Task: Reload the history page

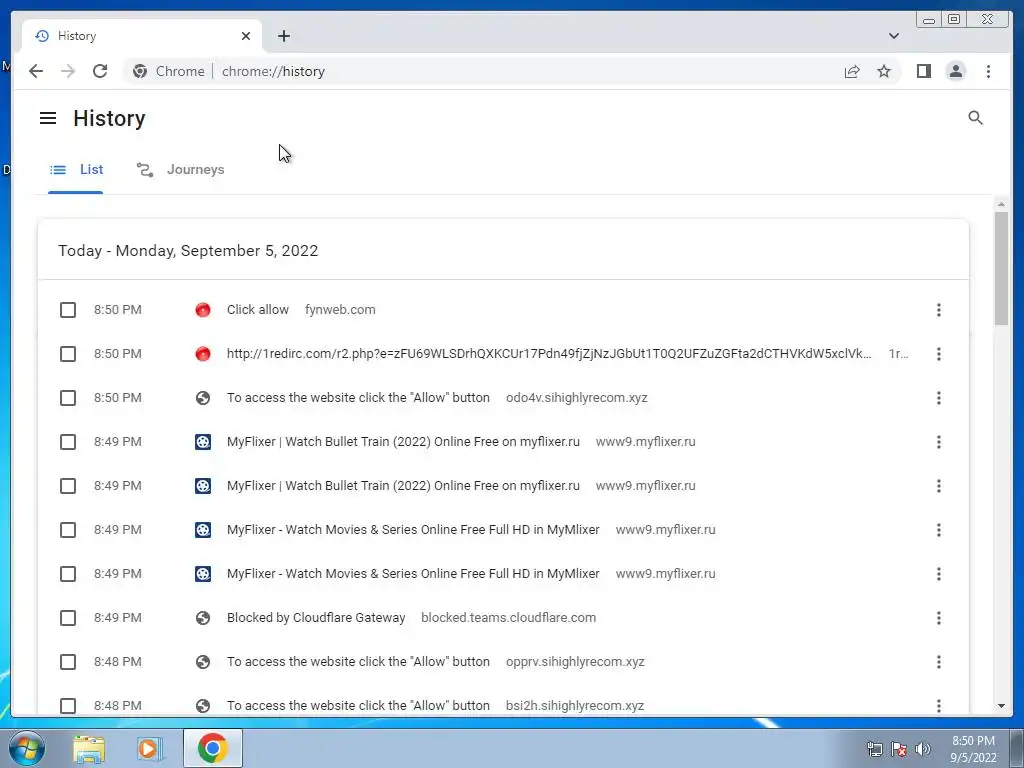Action: coord(100,71)
